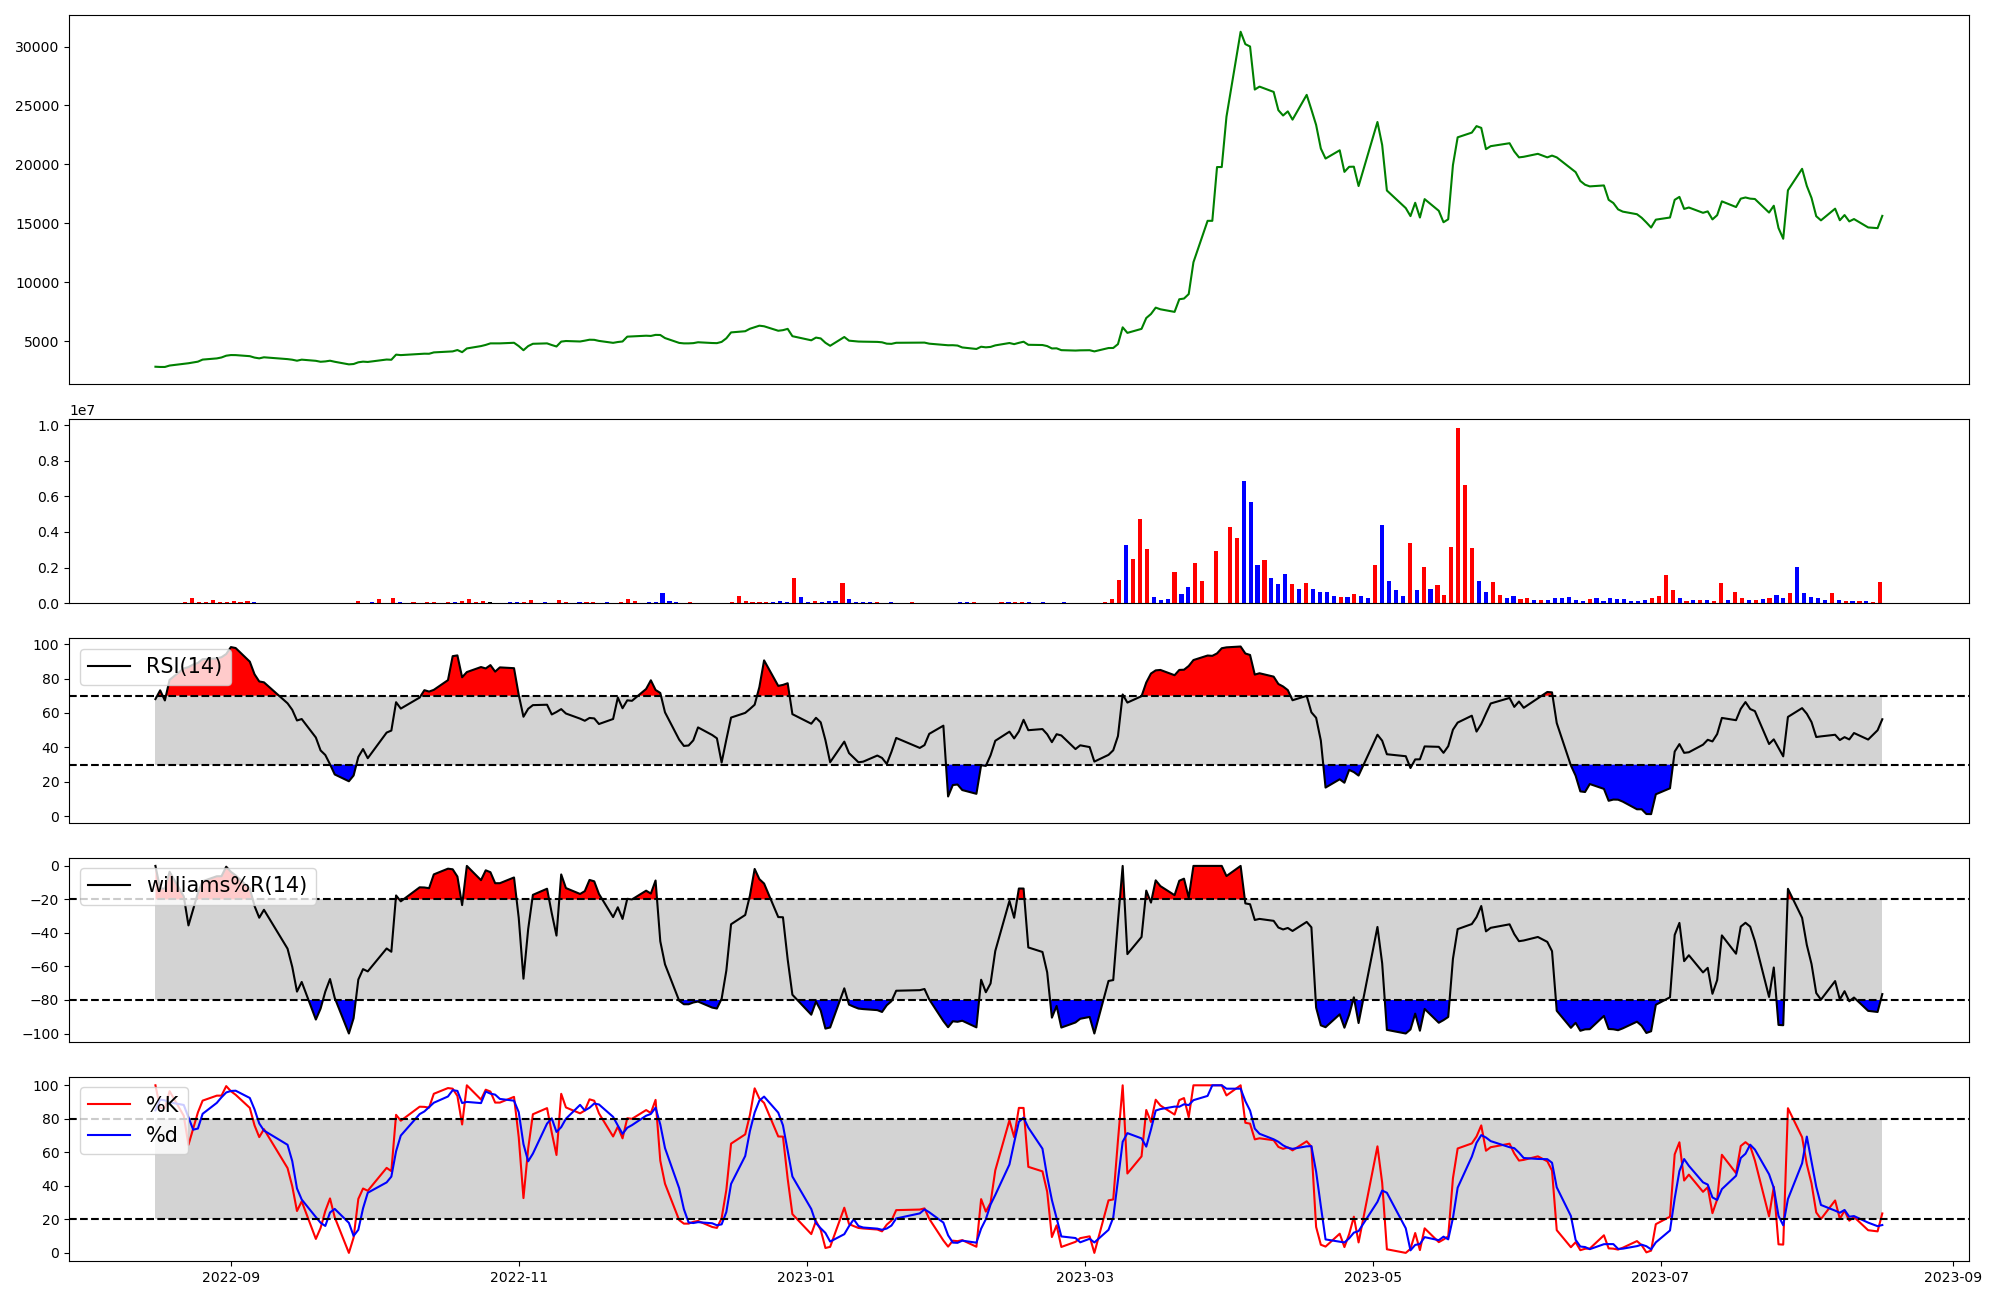Image resolution: width=2000 pixels, height=1300 pixels.
Task: Click the %d legend text
Action: click(162, 1134)
